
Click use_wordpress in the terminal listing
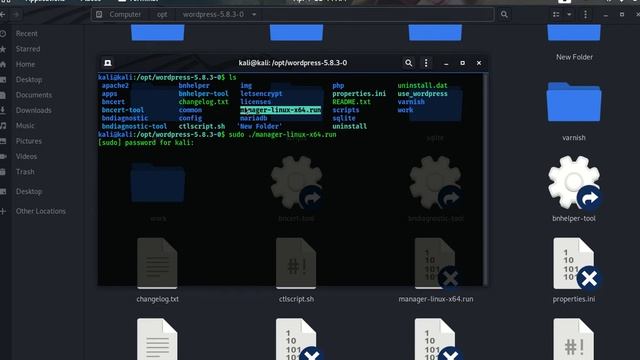422,93
